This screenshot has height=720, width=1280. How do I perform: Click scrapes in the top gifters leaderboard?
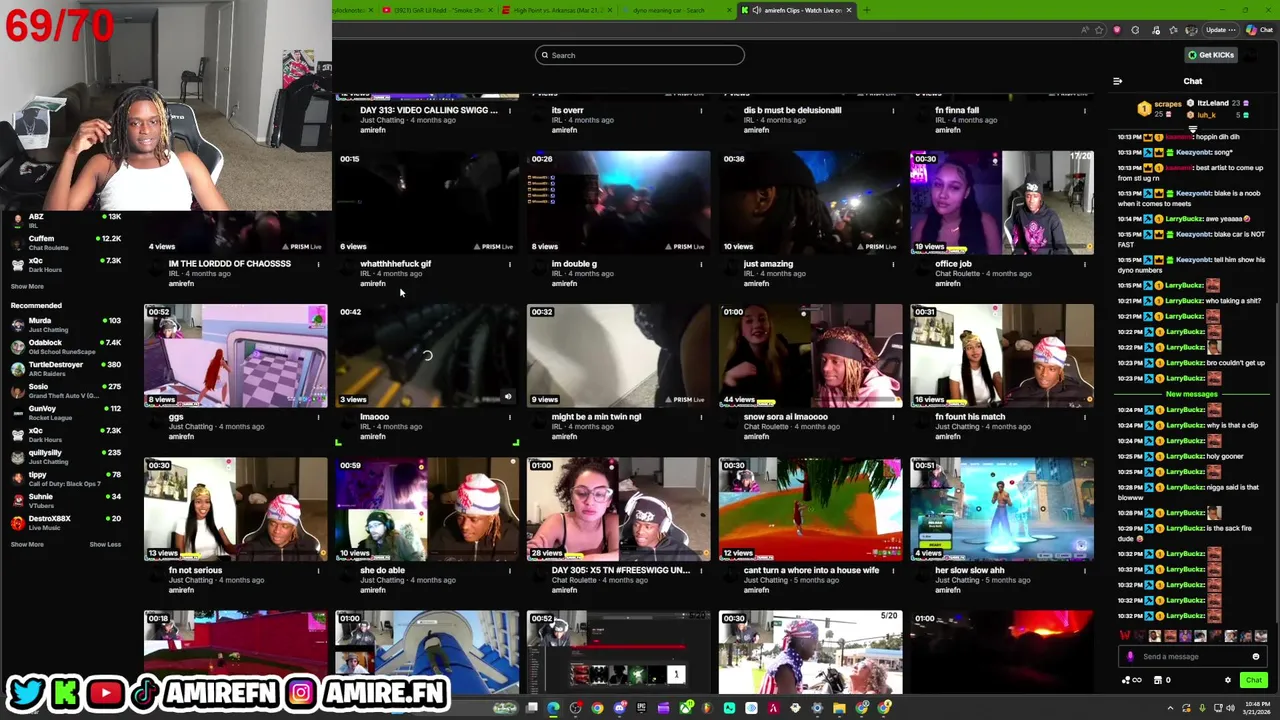point(1167,104)
